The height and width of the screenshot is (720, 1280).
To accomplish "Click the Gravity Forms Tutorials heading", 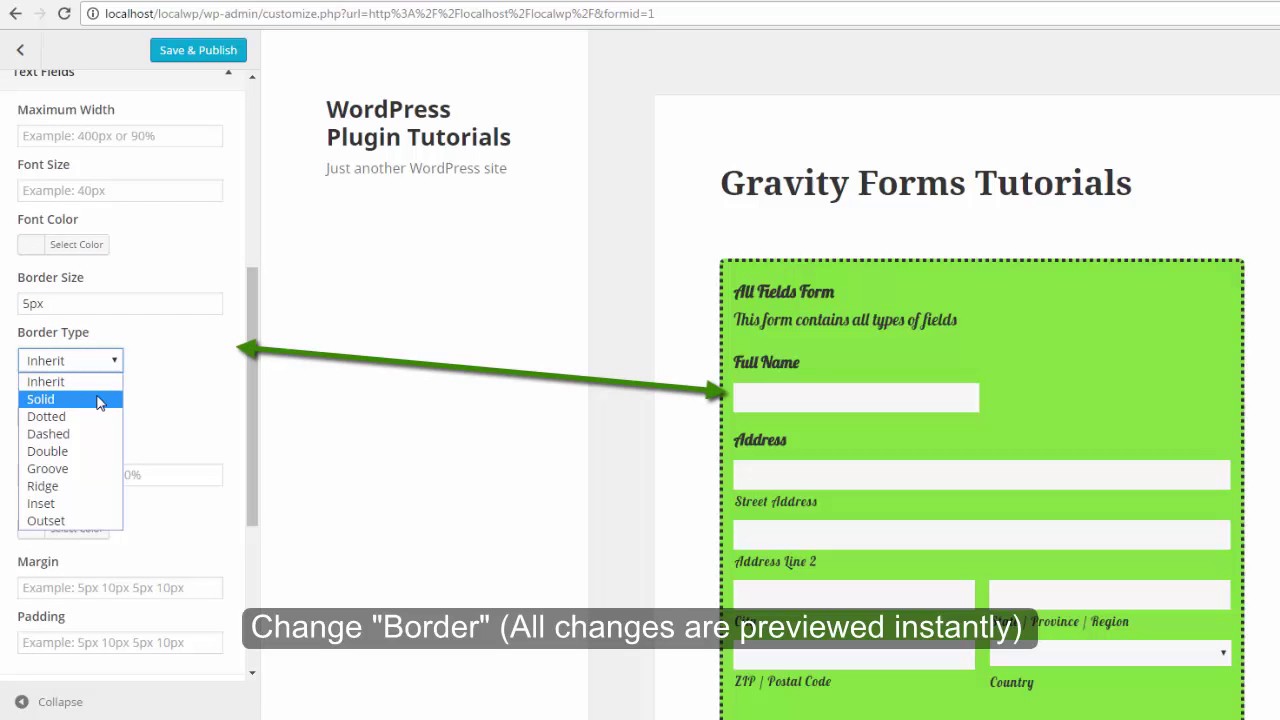I will [x=926, y=183].
